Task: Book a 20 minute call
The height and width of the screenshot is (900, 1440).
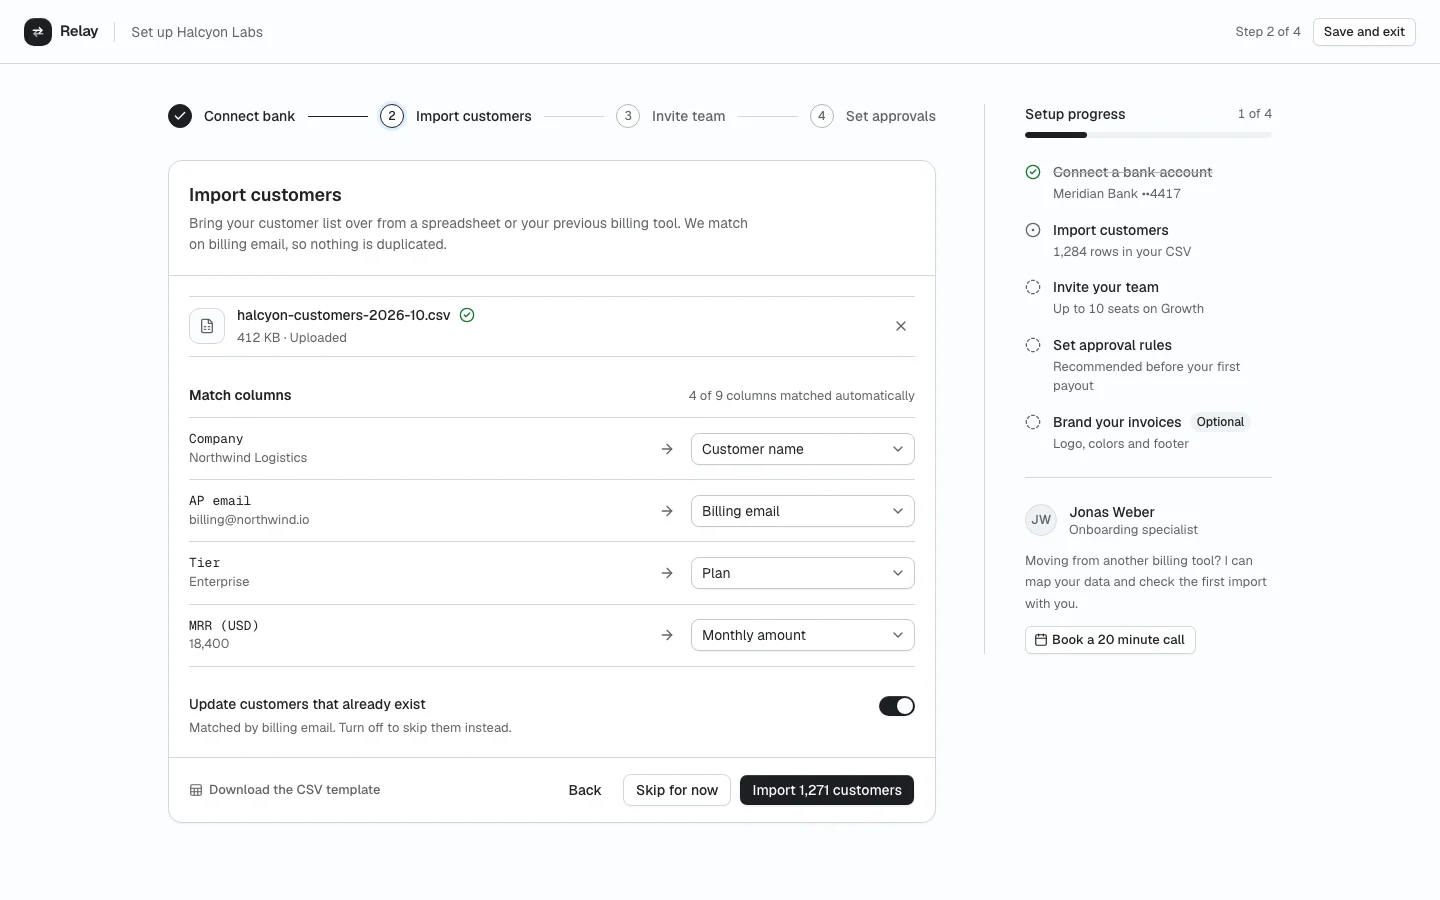Action: click(x=1110, y=640)
